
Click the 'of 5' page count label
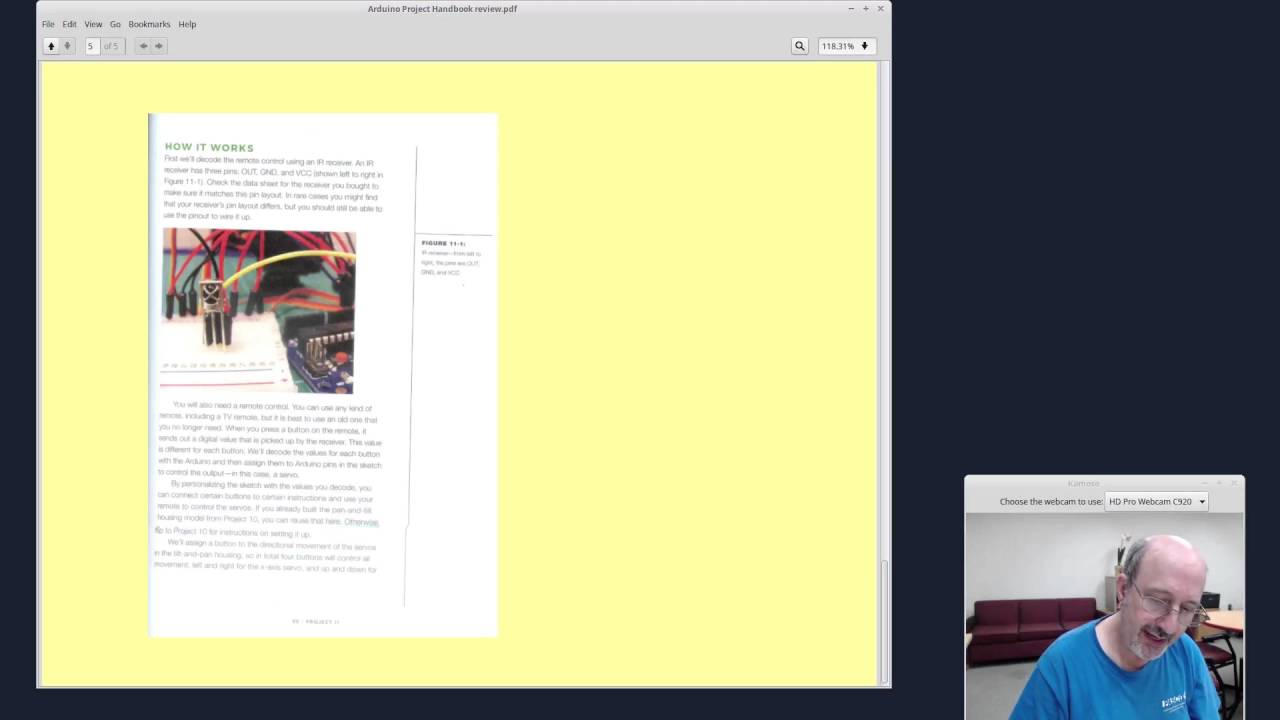(x=111, y=46)
